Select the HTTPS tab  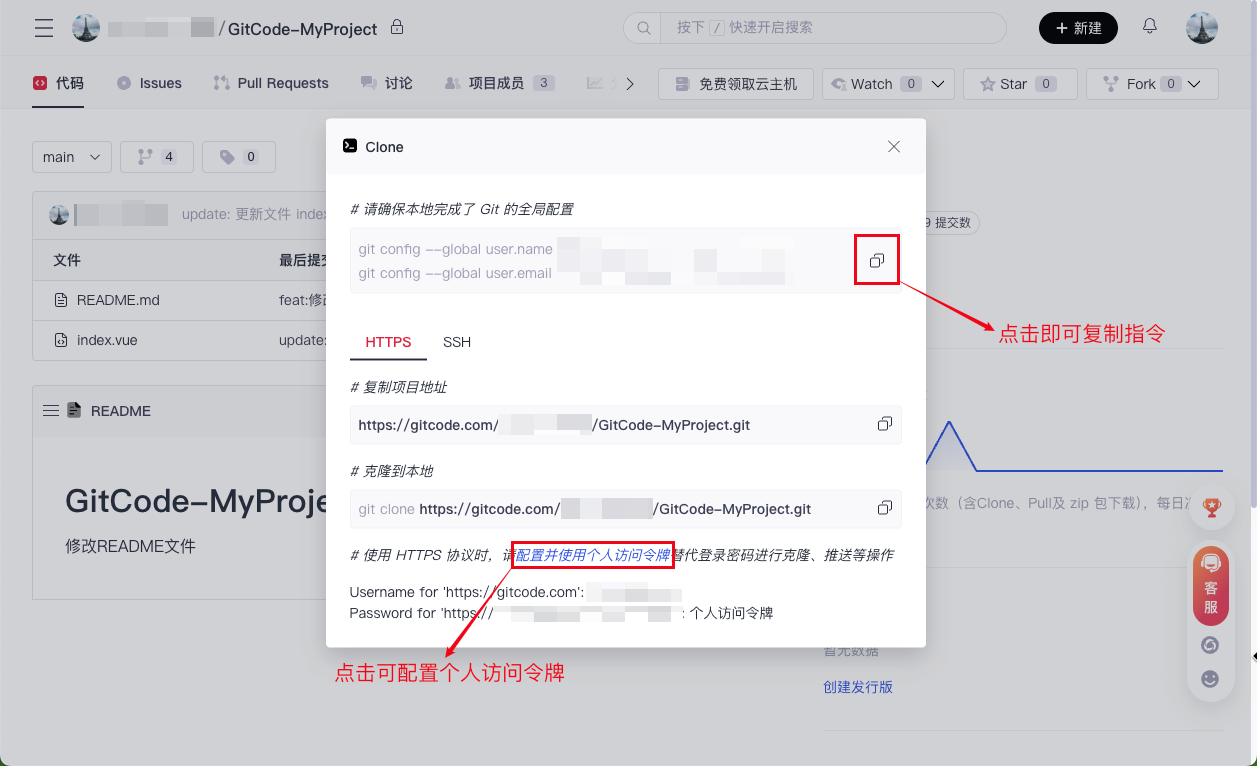388,342
